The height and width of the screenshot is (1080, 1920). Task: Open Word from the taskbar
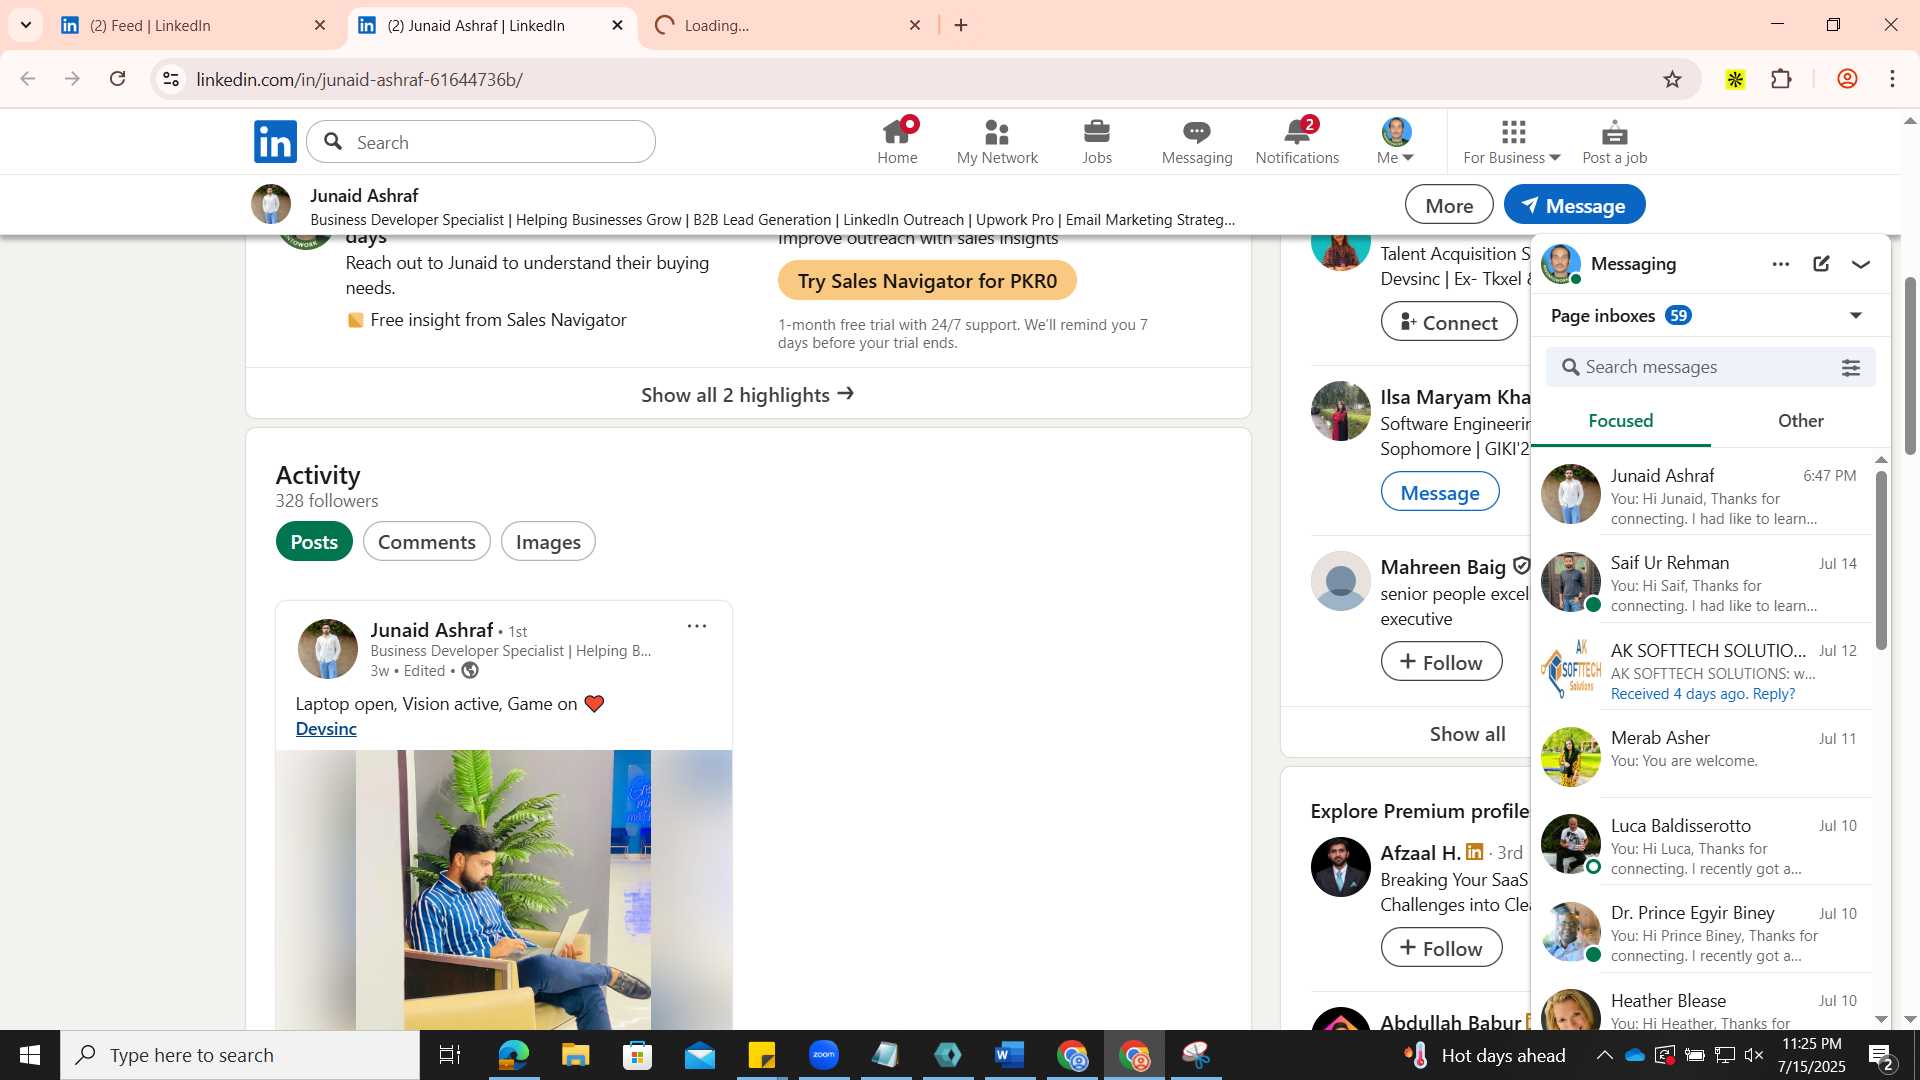point(1010,1055)
